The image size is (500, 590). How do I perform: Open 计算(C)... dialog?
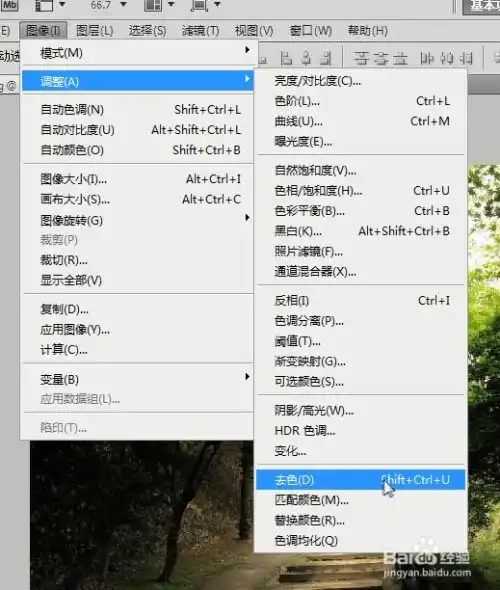pos(138,350)
